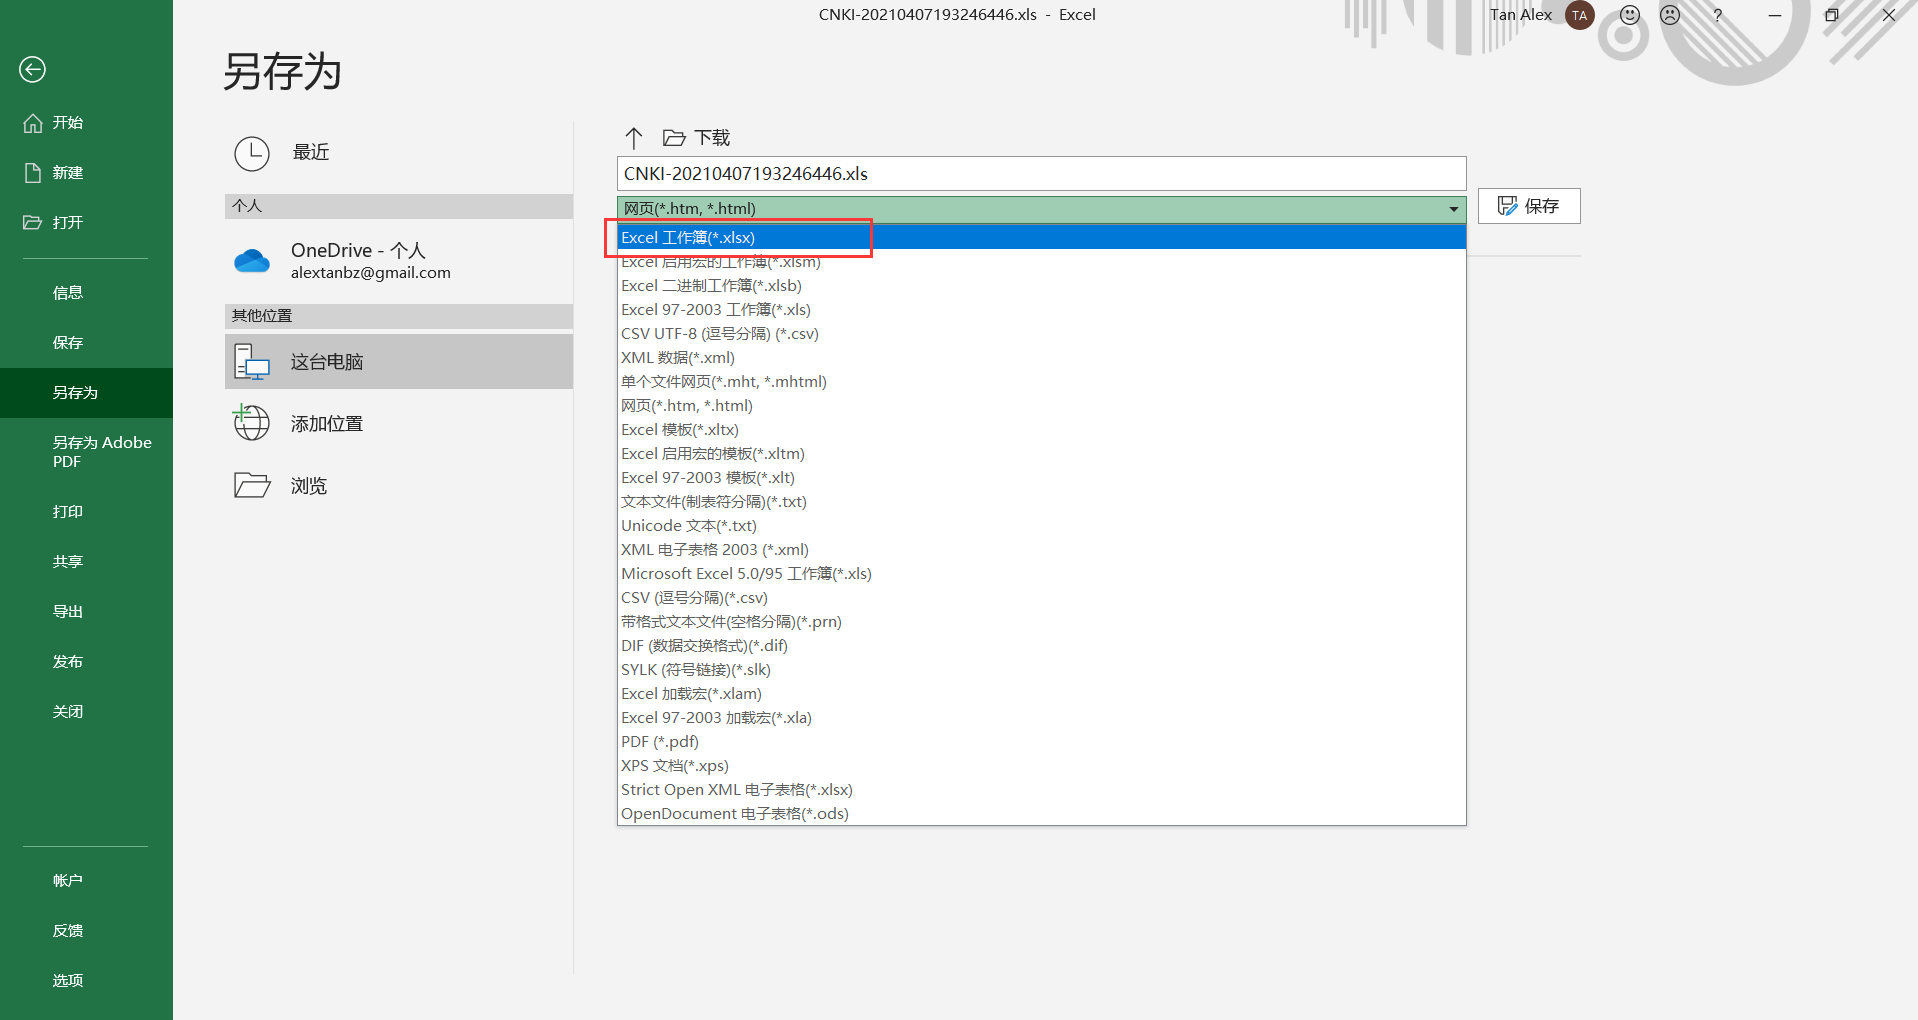Pick 文本文件(制表符分隔)(*.txt)
Image resolution: width=1918 pixels, height=1020 pixels.
pos(1041,502)
